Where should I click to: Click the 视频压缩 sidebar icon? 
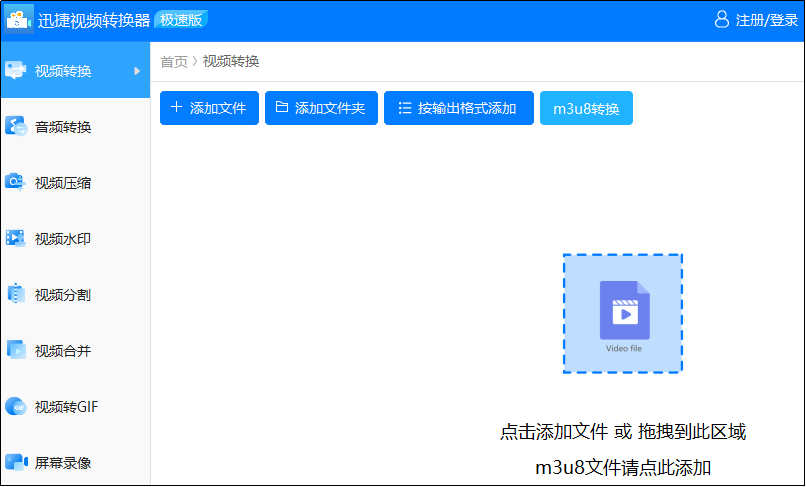pyautogui.click(x=15, y=182)
